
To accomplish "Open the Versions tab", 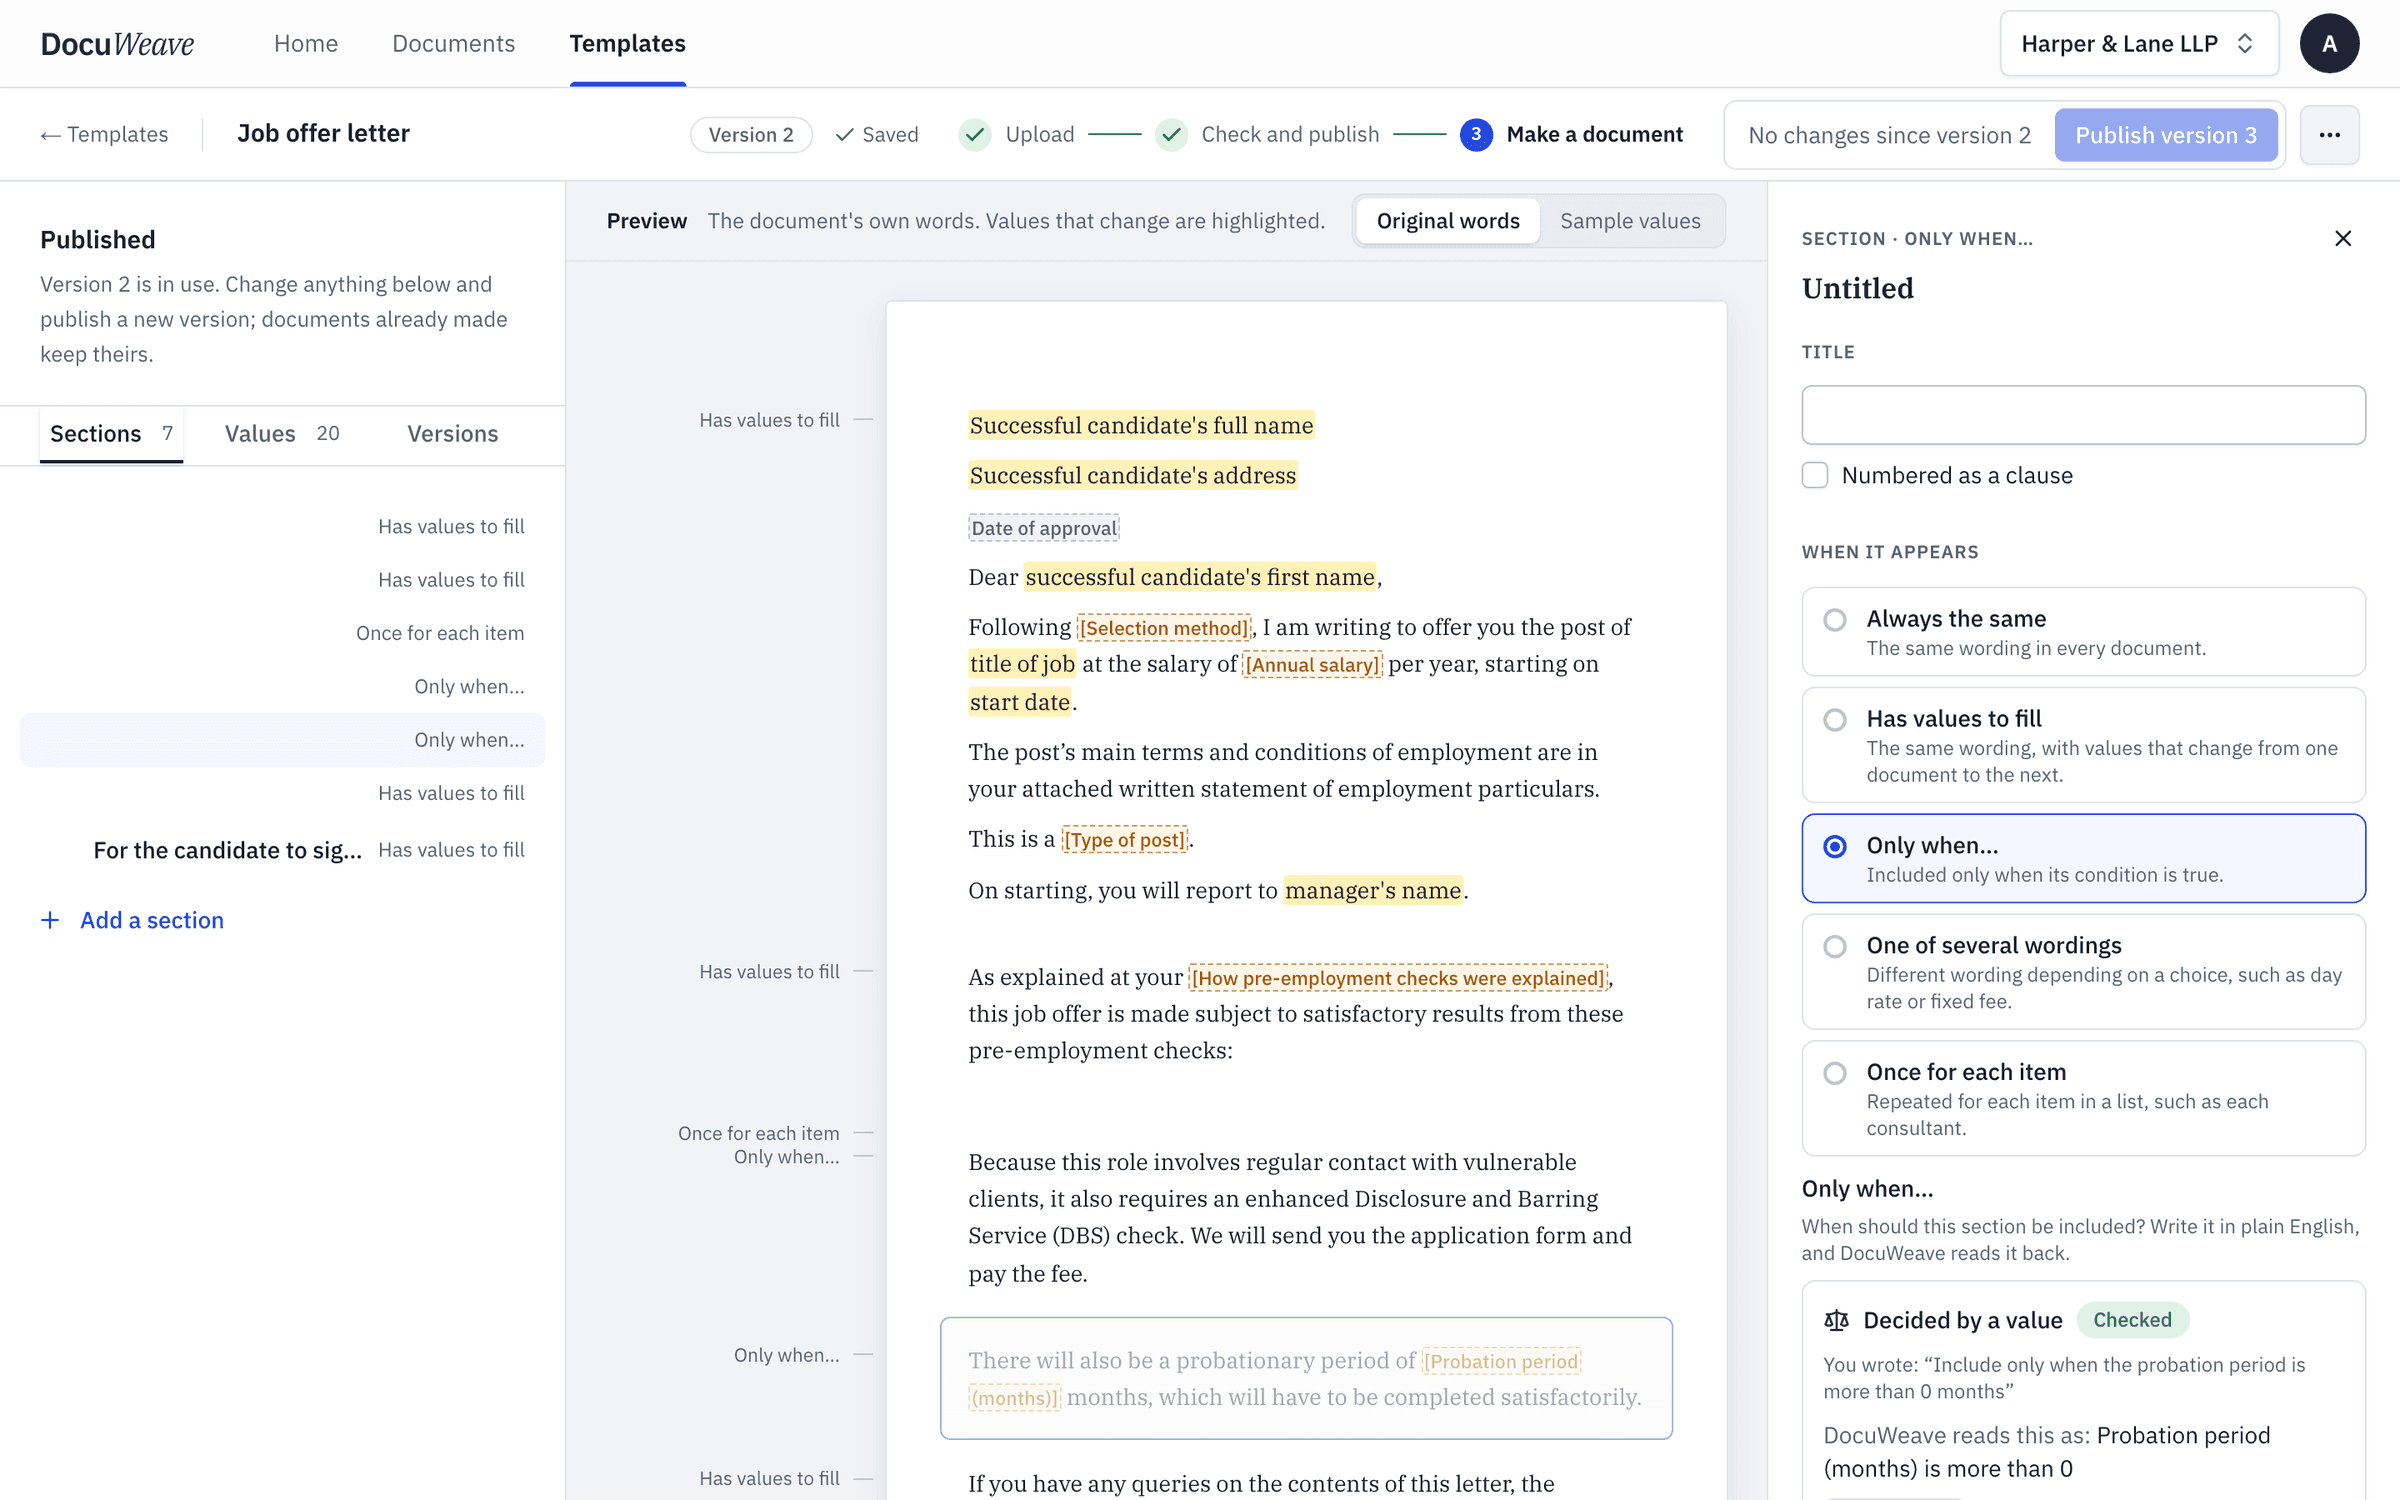I will [452, 434].
